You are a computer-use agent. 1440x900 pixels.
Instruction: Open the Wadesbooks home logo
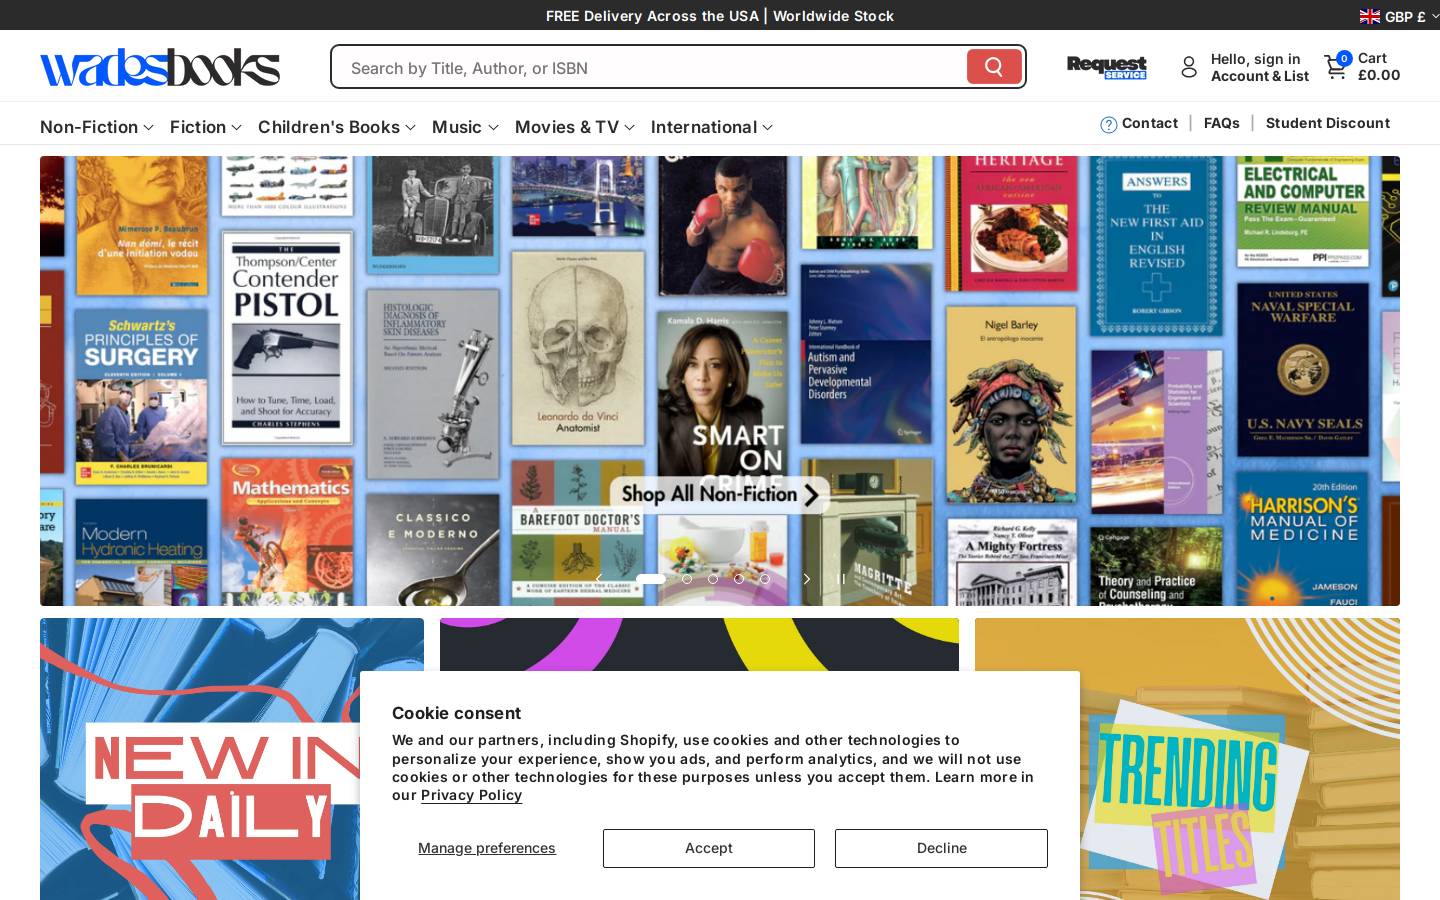tap(160, 67)
